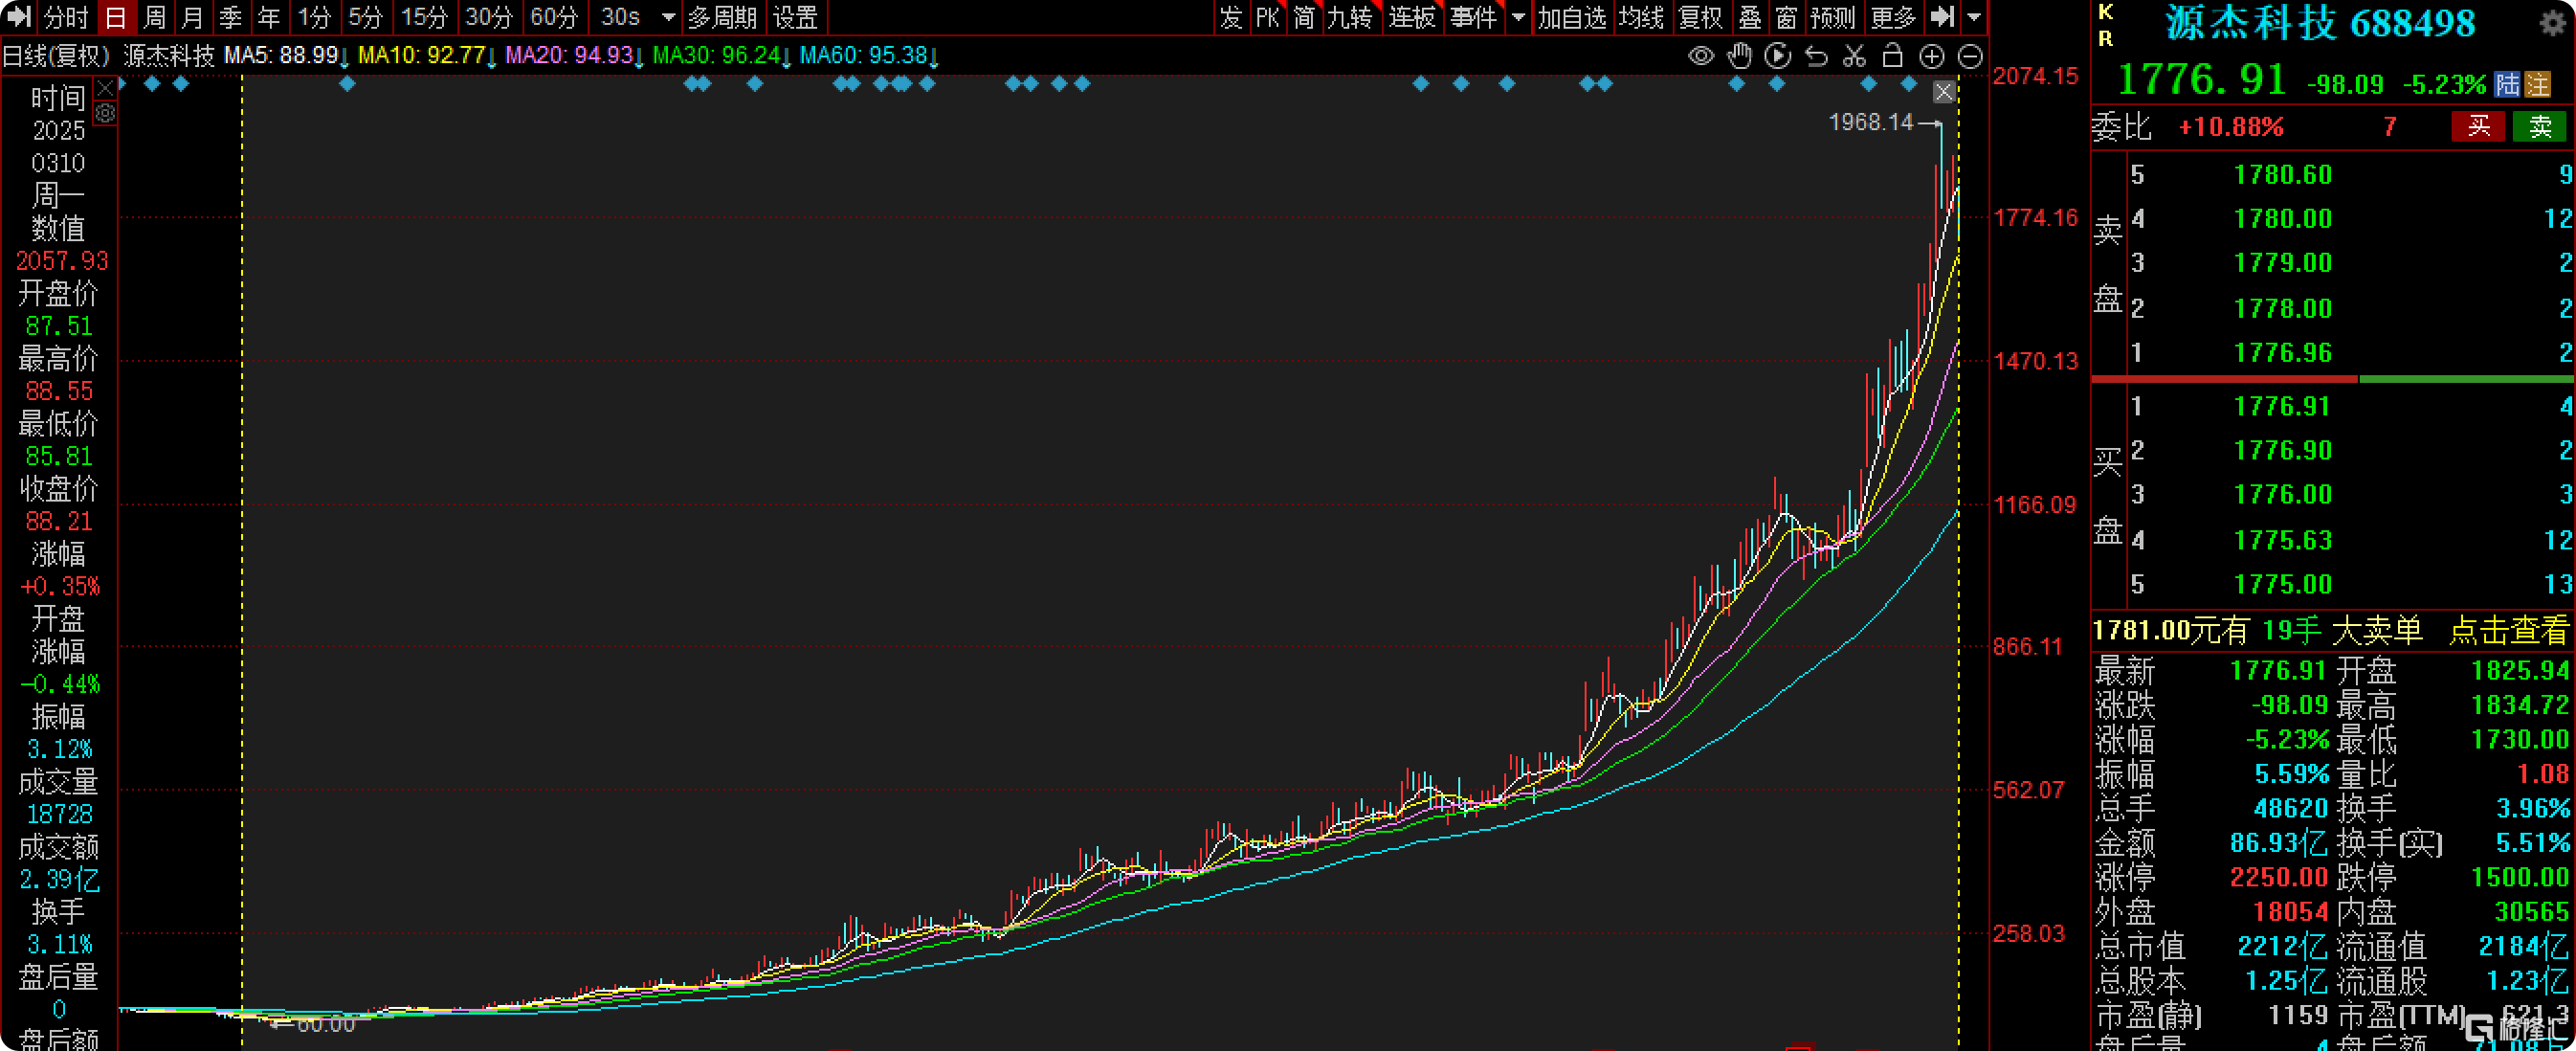The width and height of the screenshot is (2576, 1051).
Task: Click the MA5 indicator label
Action: pos(286,56)
